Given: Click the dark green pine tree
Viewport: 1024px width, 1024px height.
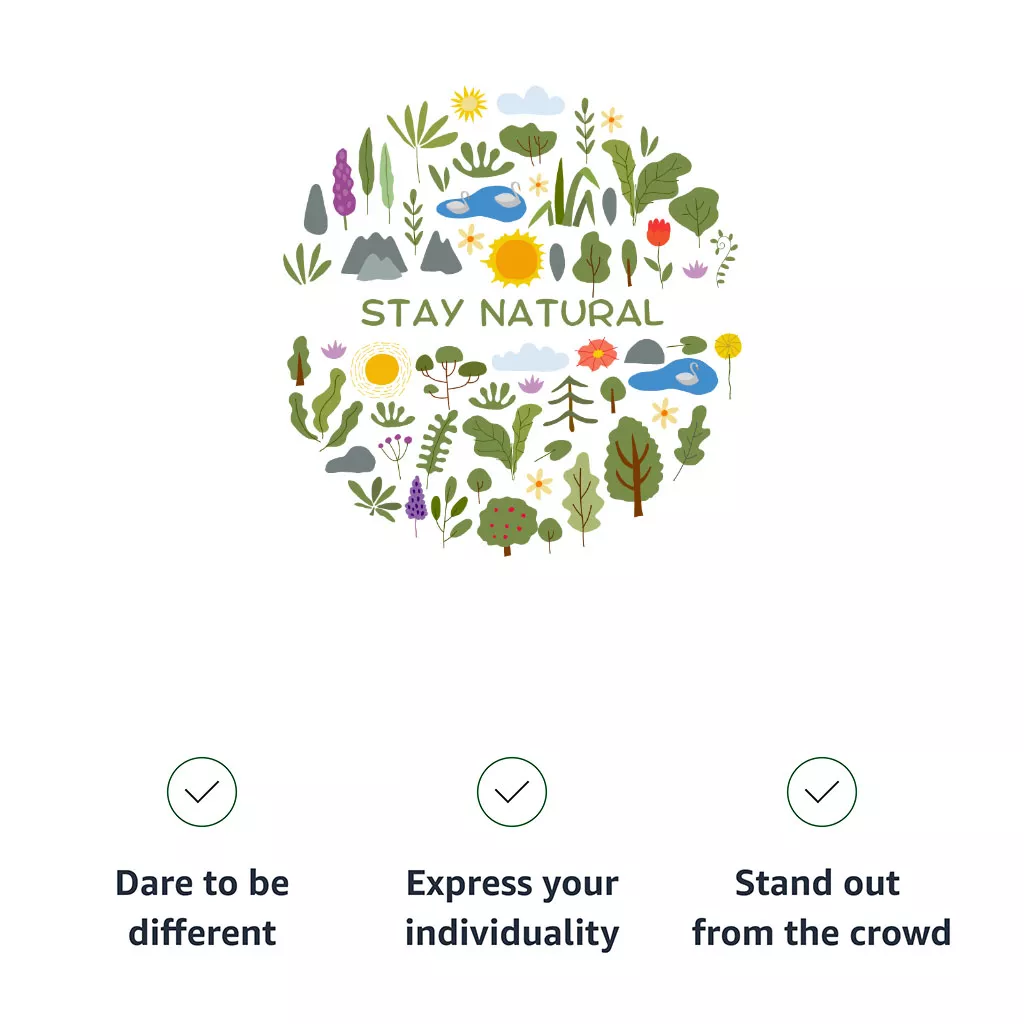Looking at the screenshot, I should click(572, 401).
